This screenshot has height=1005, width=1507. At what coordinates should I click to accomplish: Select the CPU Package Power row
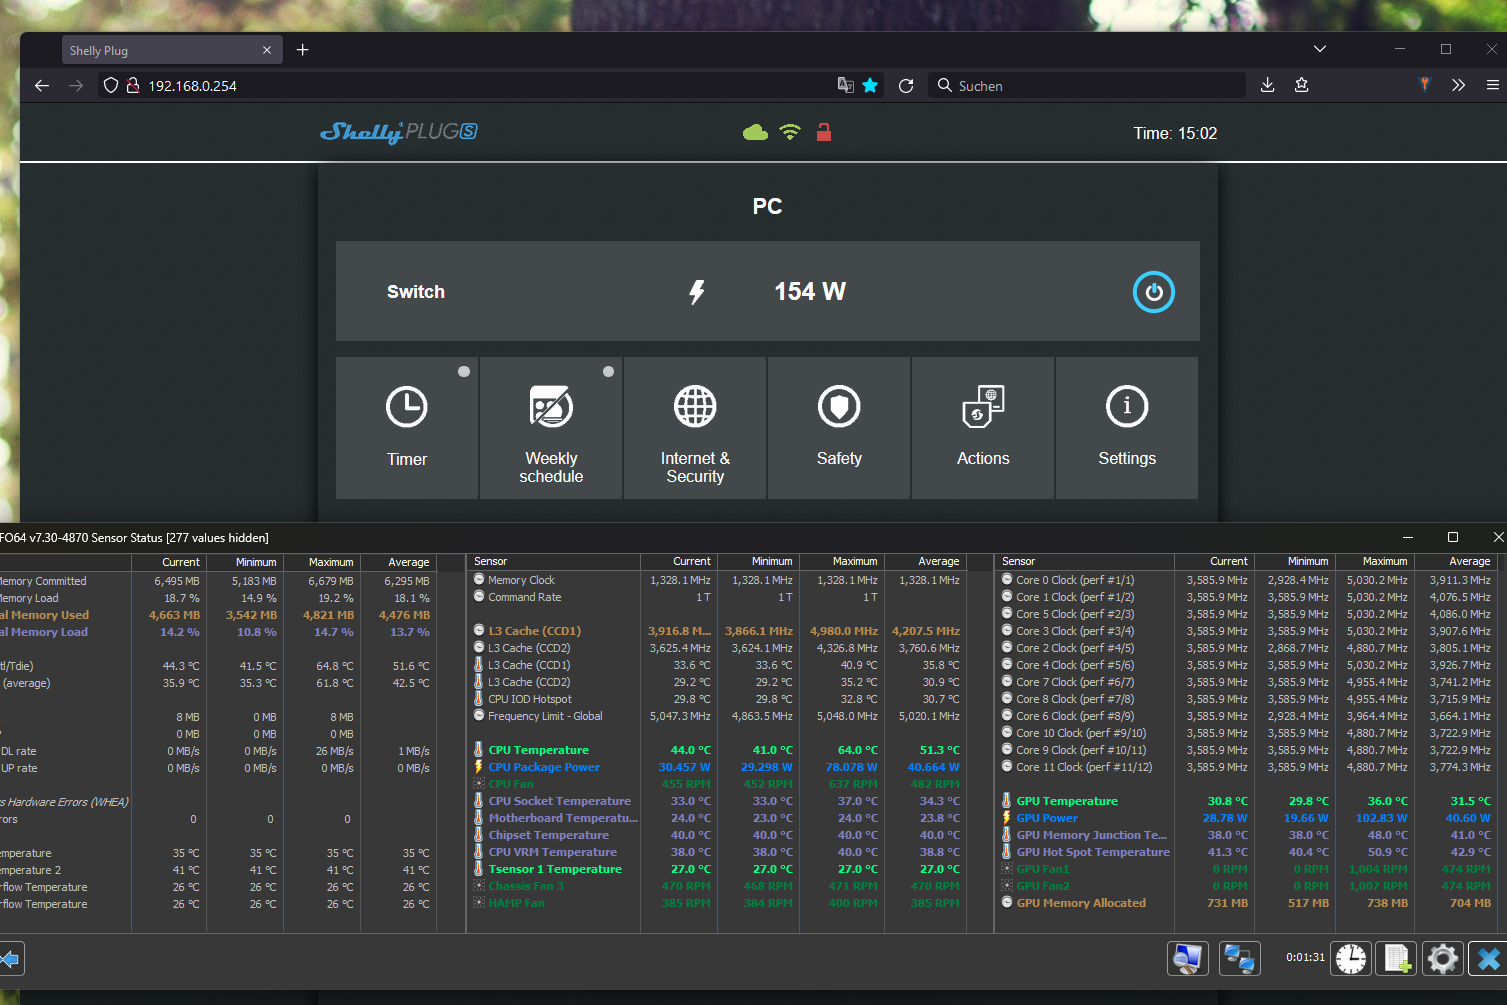click(x=716, y=767)
